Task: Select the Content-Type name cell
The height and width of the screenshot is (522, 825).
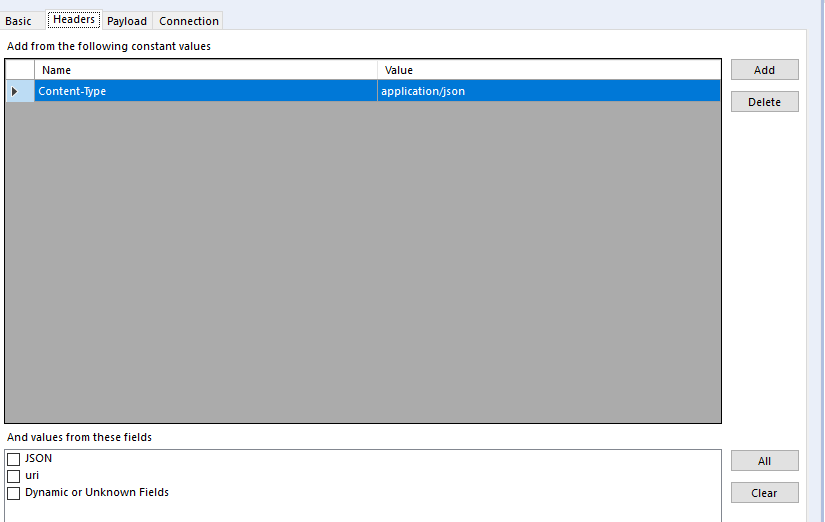Action: click(x=206, y=91)
